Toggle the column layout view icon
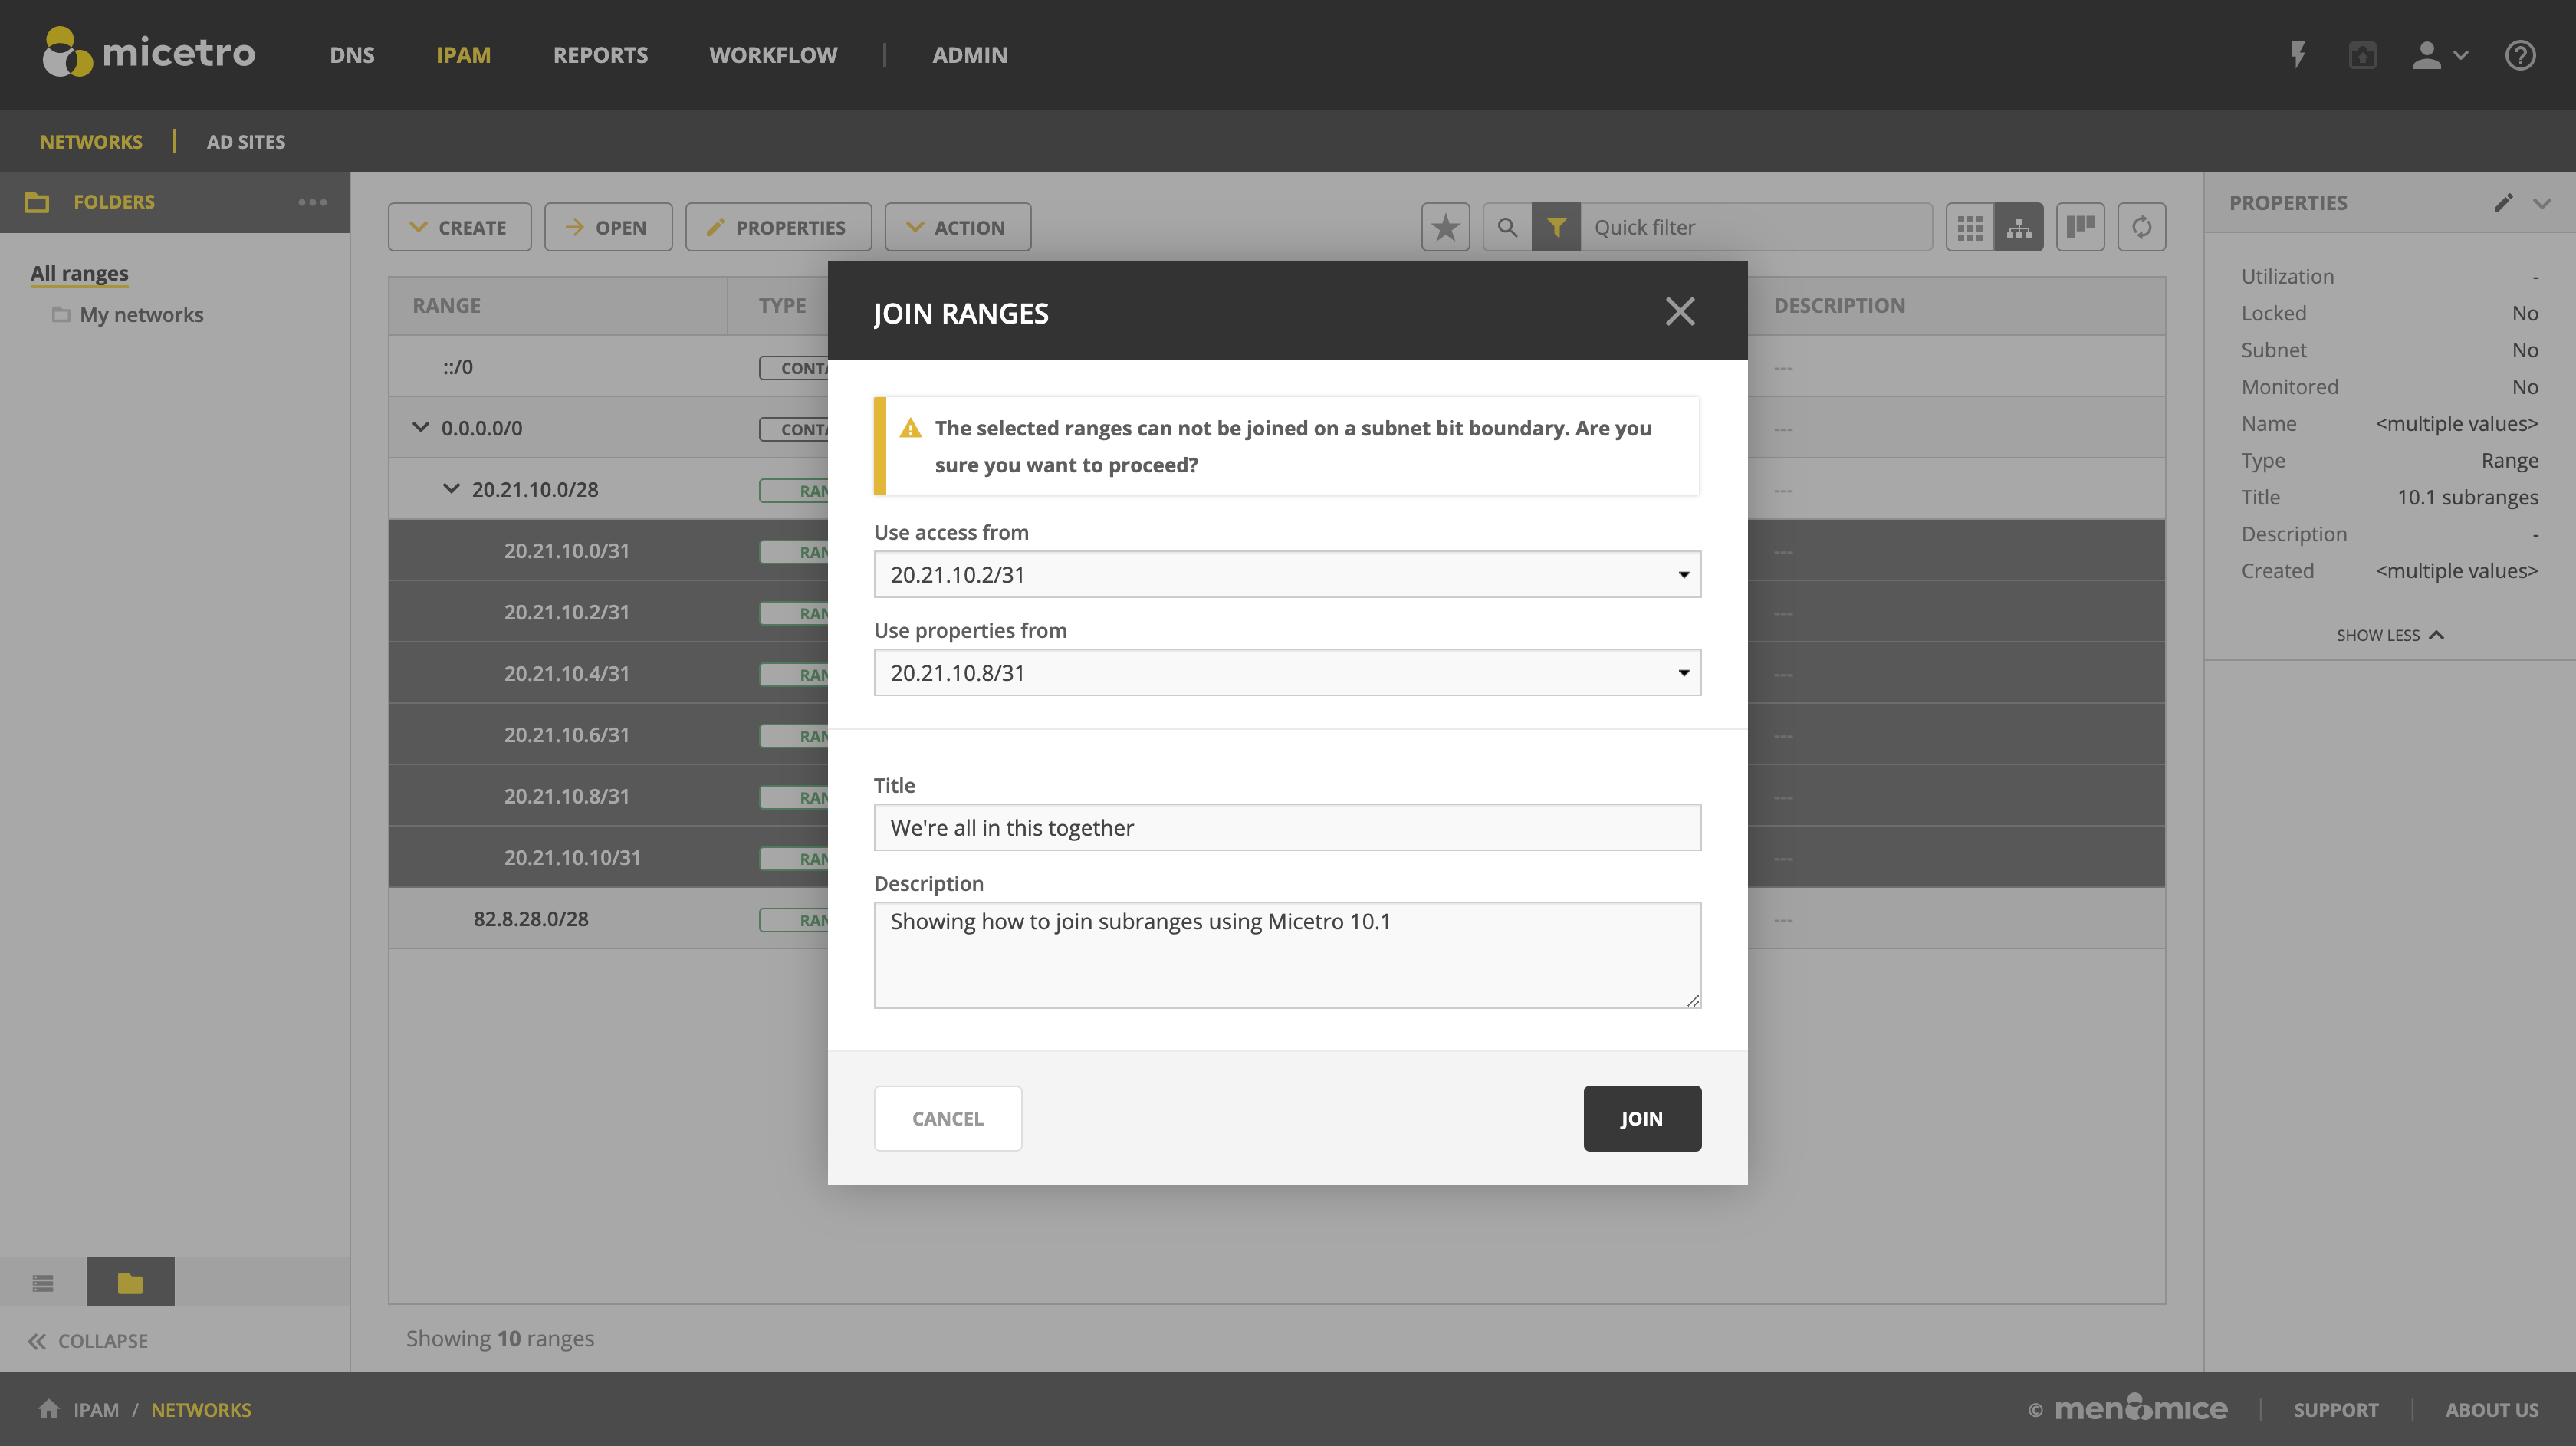Image resolution: width=2576 pixels, height=1446 pixels. point(2080,228)
